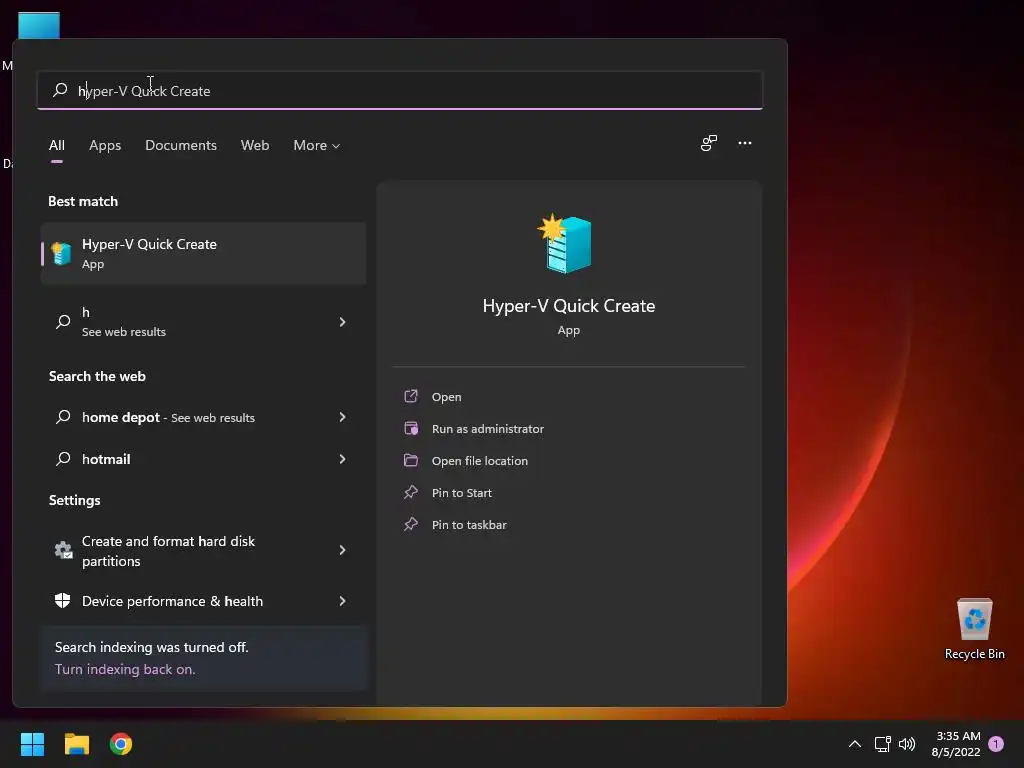1024x768 pixels.
Task: Open File Explorer from the taskbar
Action: (x=76, y=744)
